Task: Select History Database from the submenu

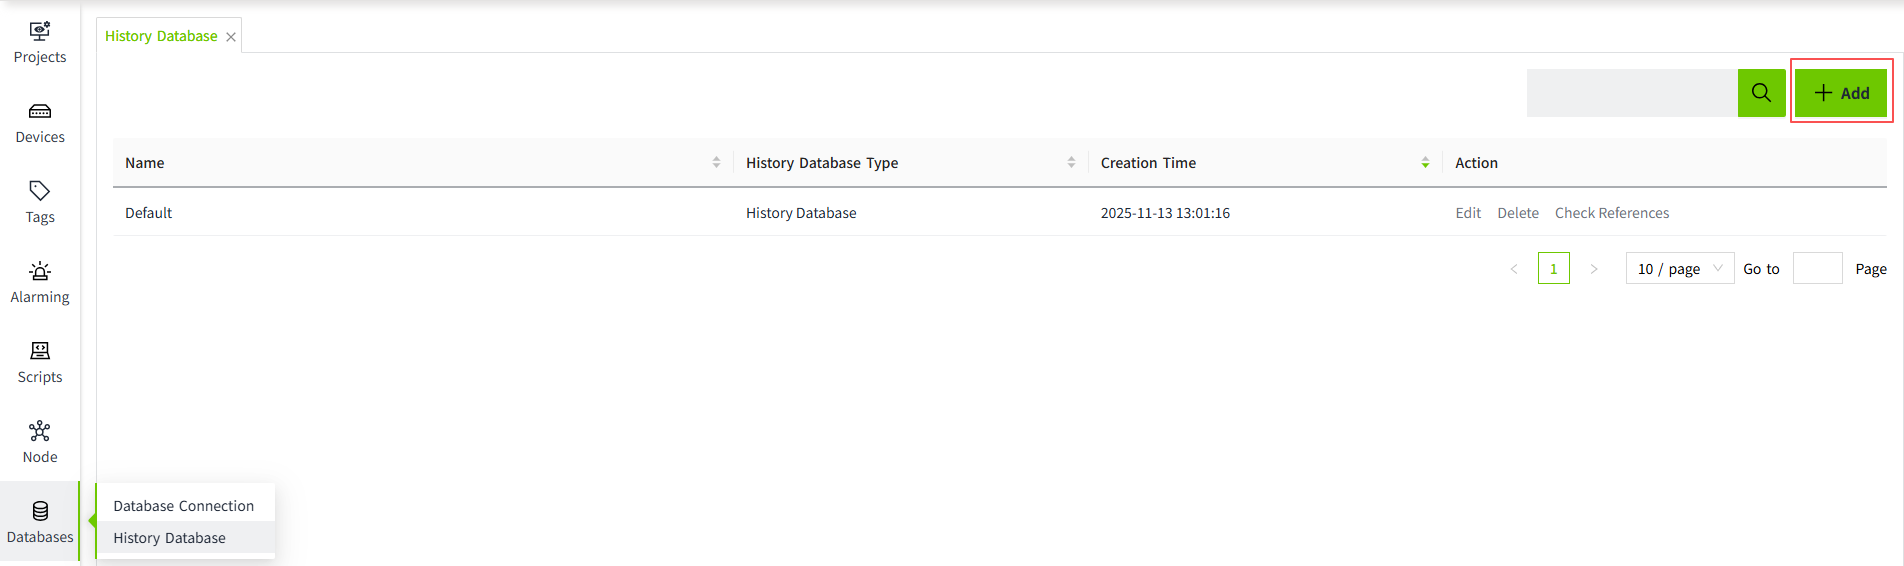Action: (170, 538)
